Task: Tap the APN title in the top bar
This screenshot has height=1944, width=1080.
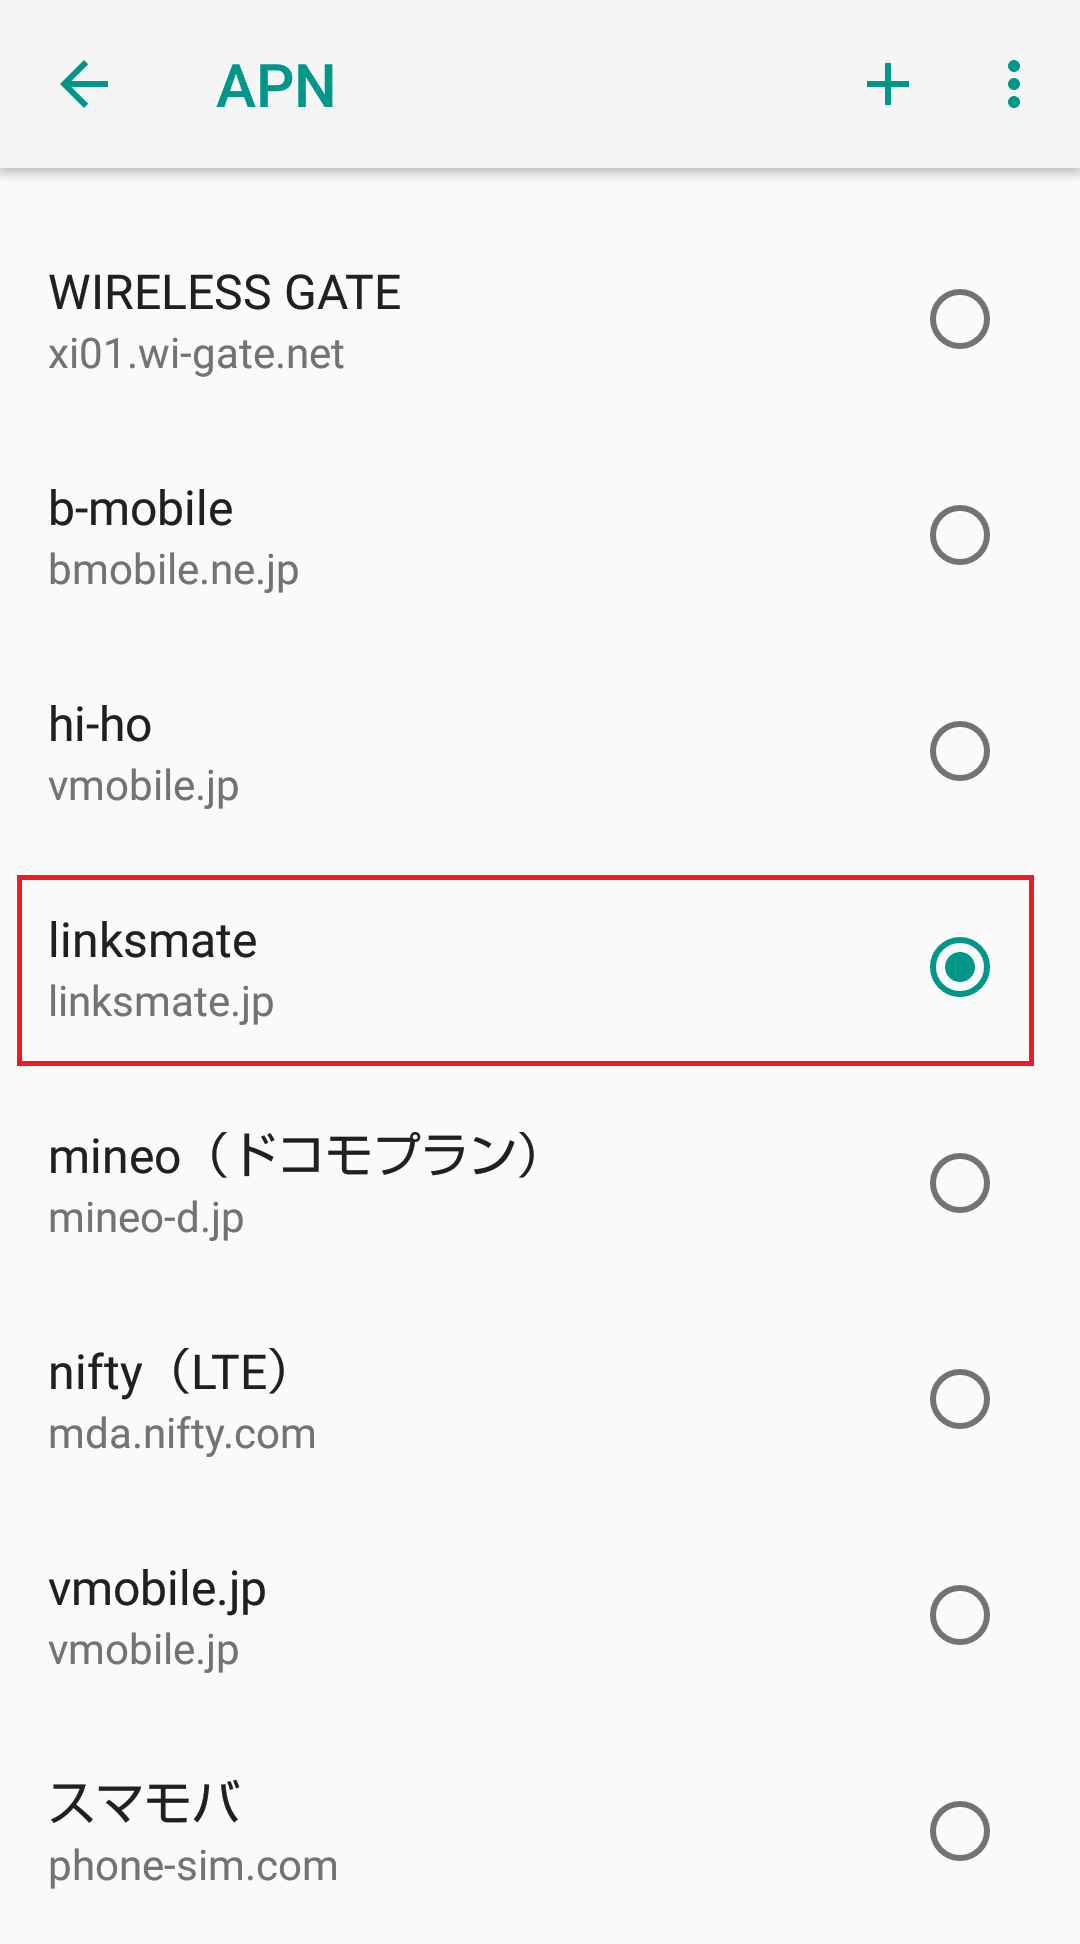Action: [274, 85]
